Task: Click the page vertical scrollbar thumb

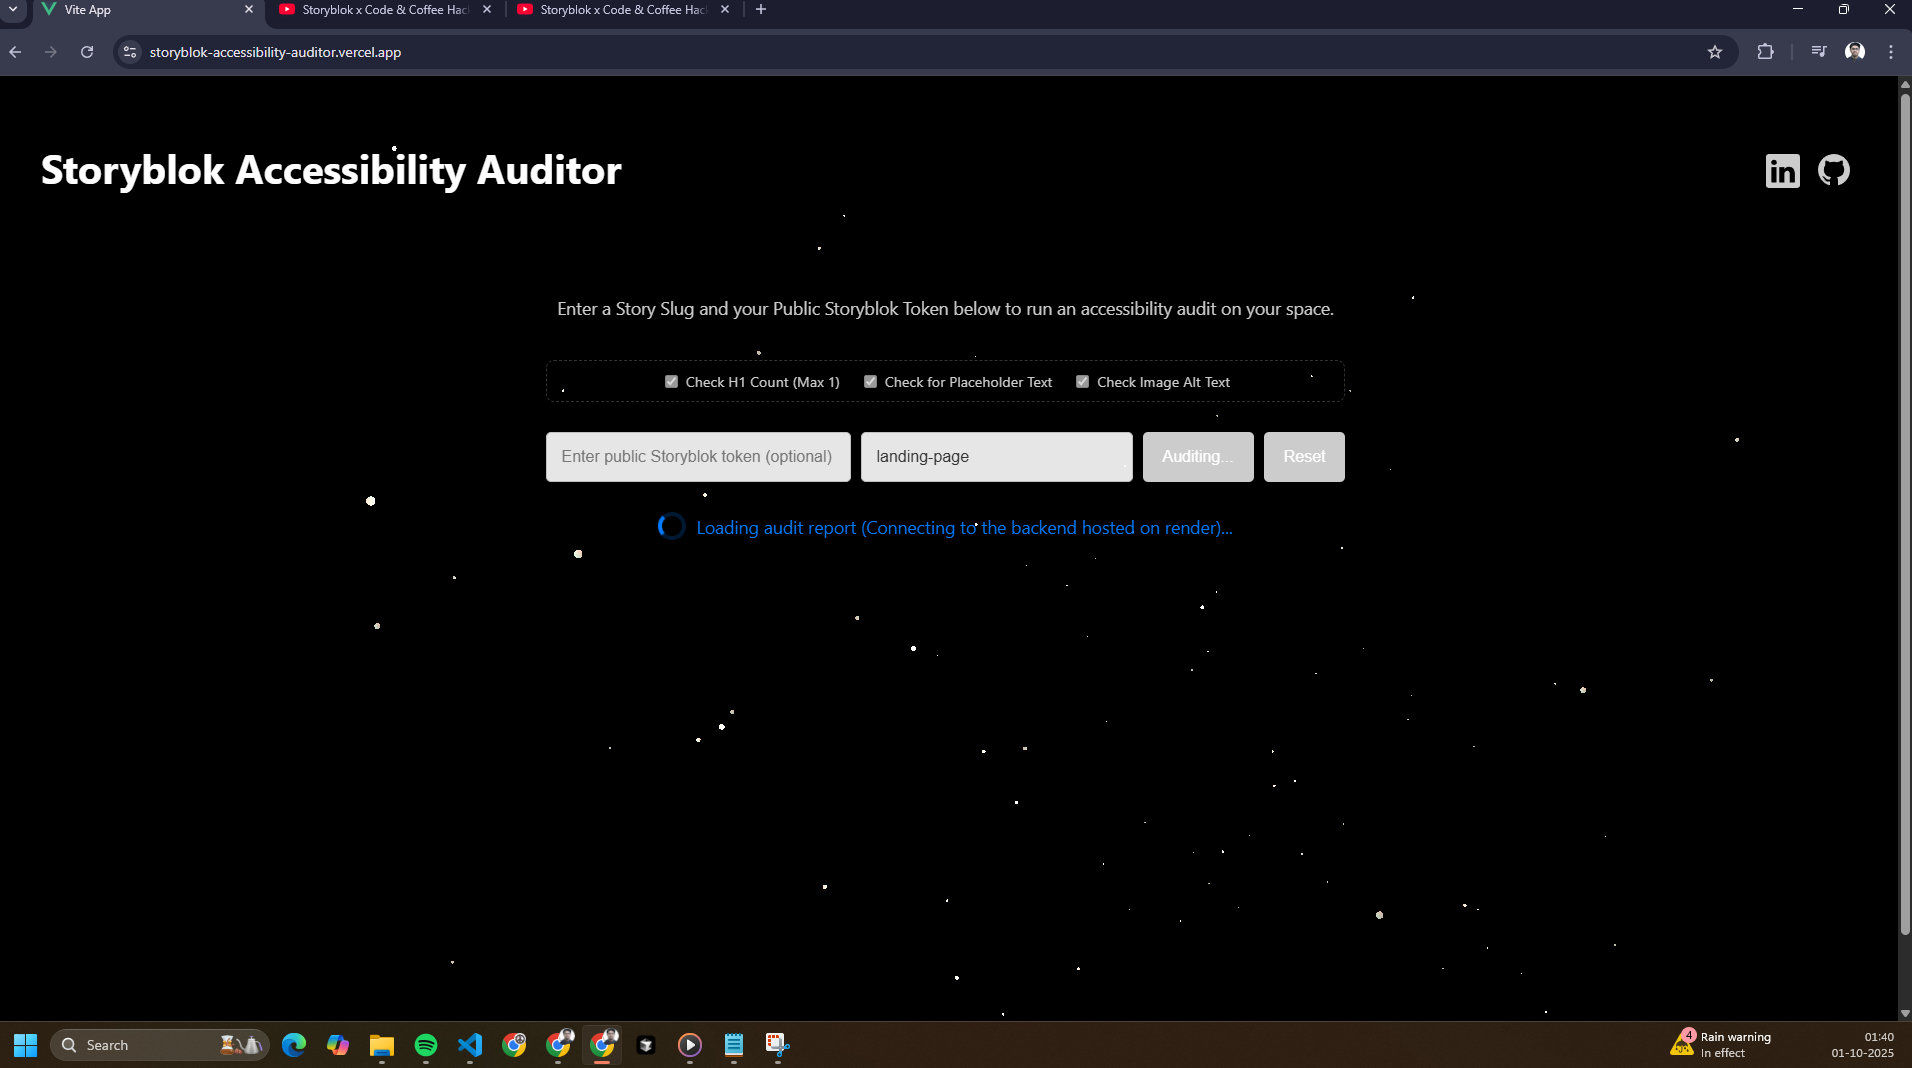Action: pos(1905,515)
